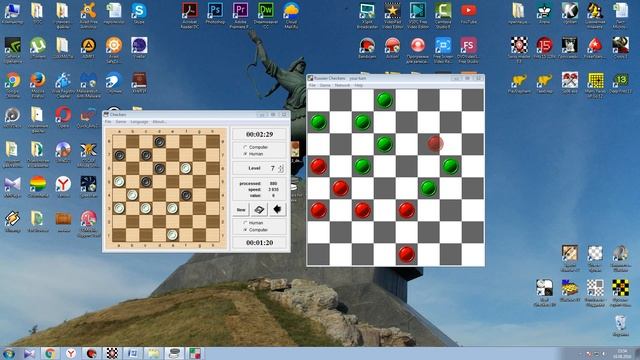Select the red piece on the bottom row

point(406,254)
